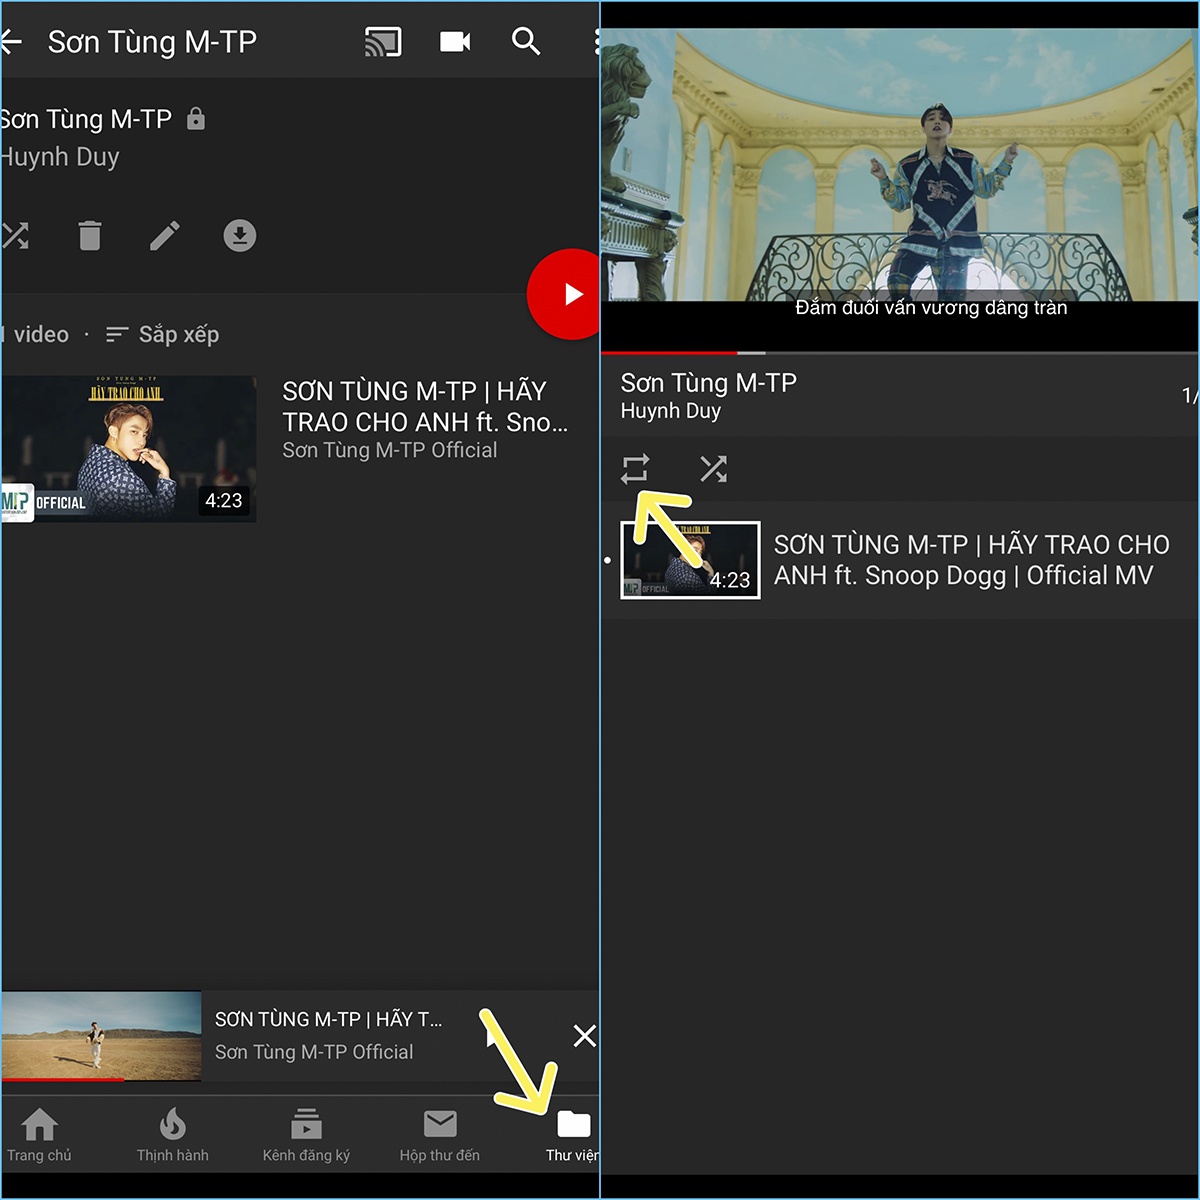Screen dimensions: 1200x1200
Task: Delete playlist using trash icon
Action: click(x=90, y=236)
